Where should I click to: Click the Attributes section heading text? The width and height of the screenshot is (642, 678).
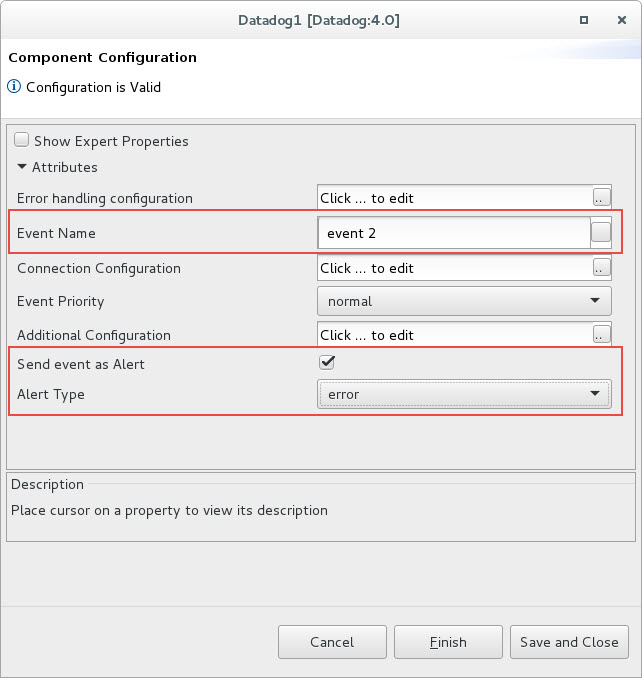(x=65, y=167)
